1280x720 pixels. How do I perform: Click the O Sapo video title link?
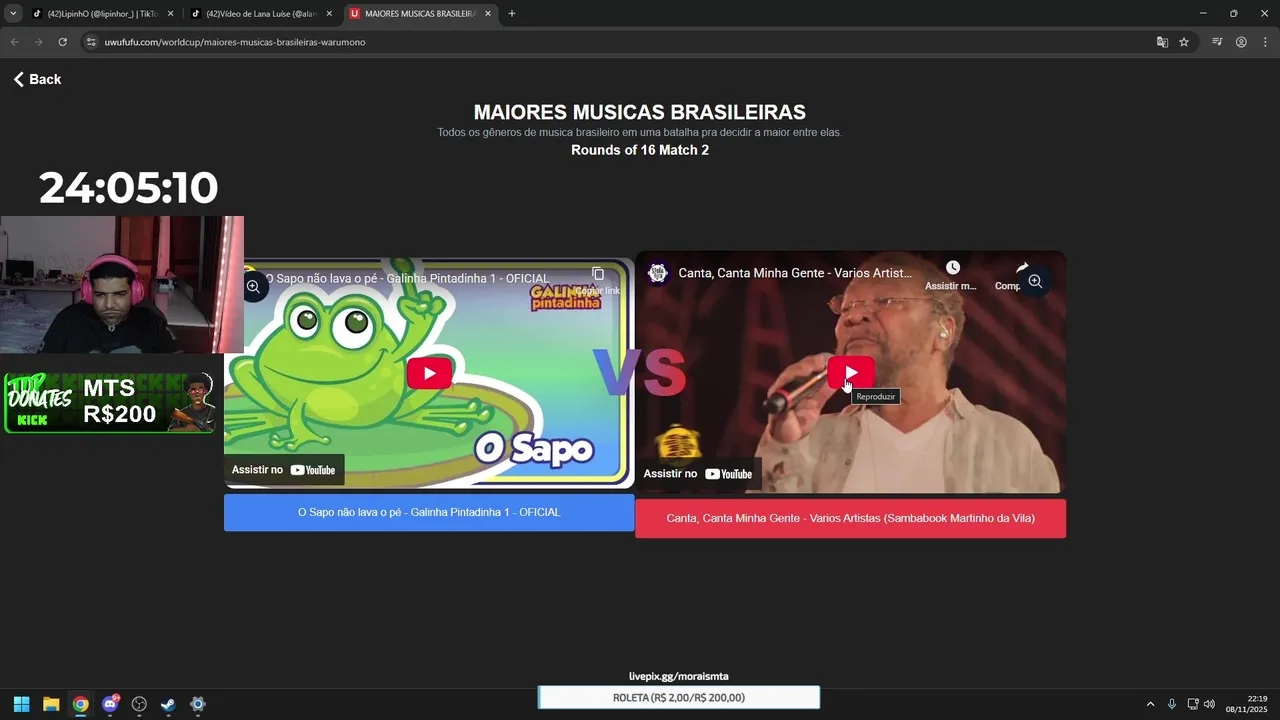407,279
